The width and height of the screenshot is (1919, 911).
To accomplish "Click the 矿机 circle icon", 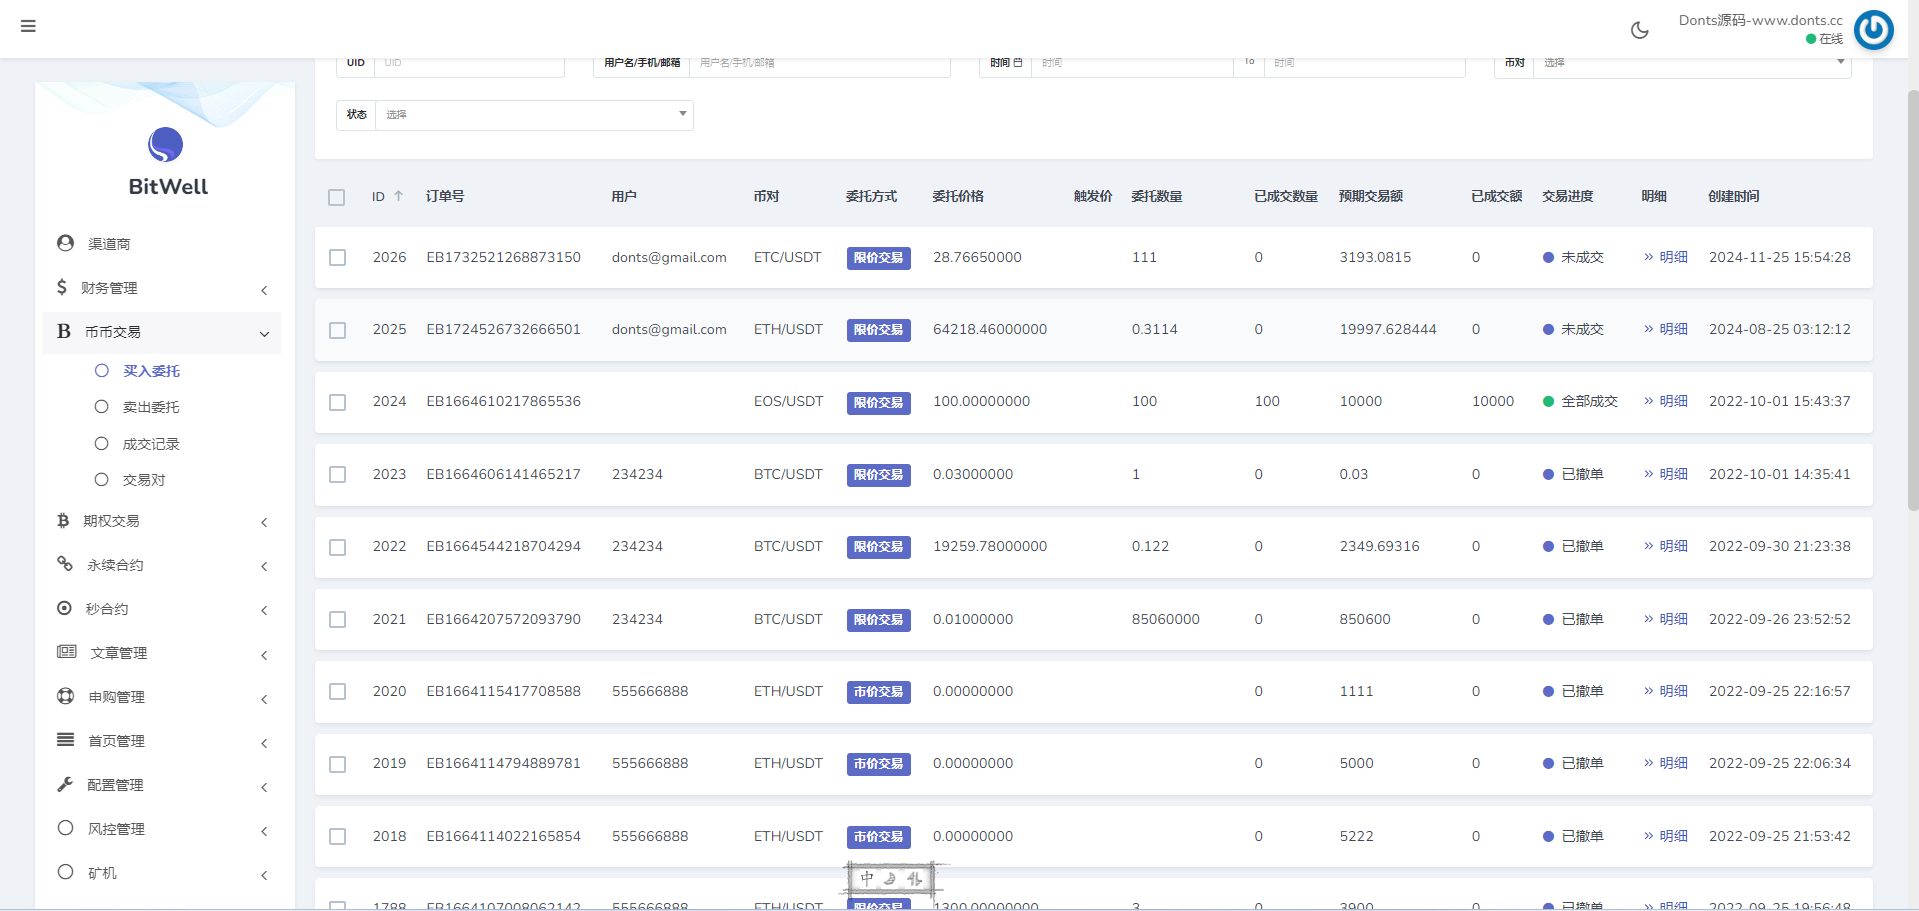I will (66, 872).
